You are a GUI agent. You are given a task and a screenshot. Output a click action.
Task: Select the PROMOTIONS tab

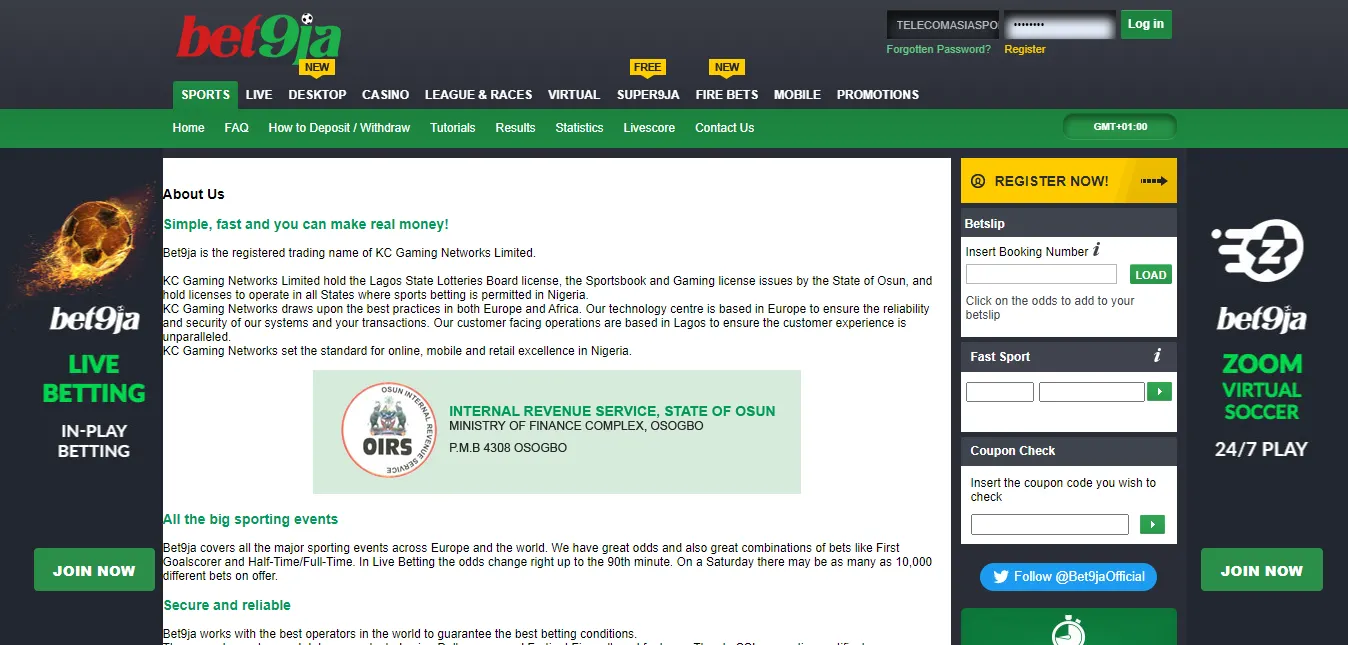(877, 94)
